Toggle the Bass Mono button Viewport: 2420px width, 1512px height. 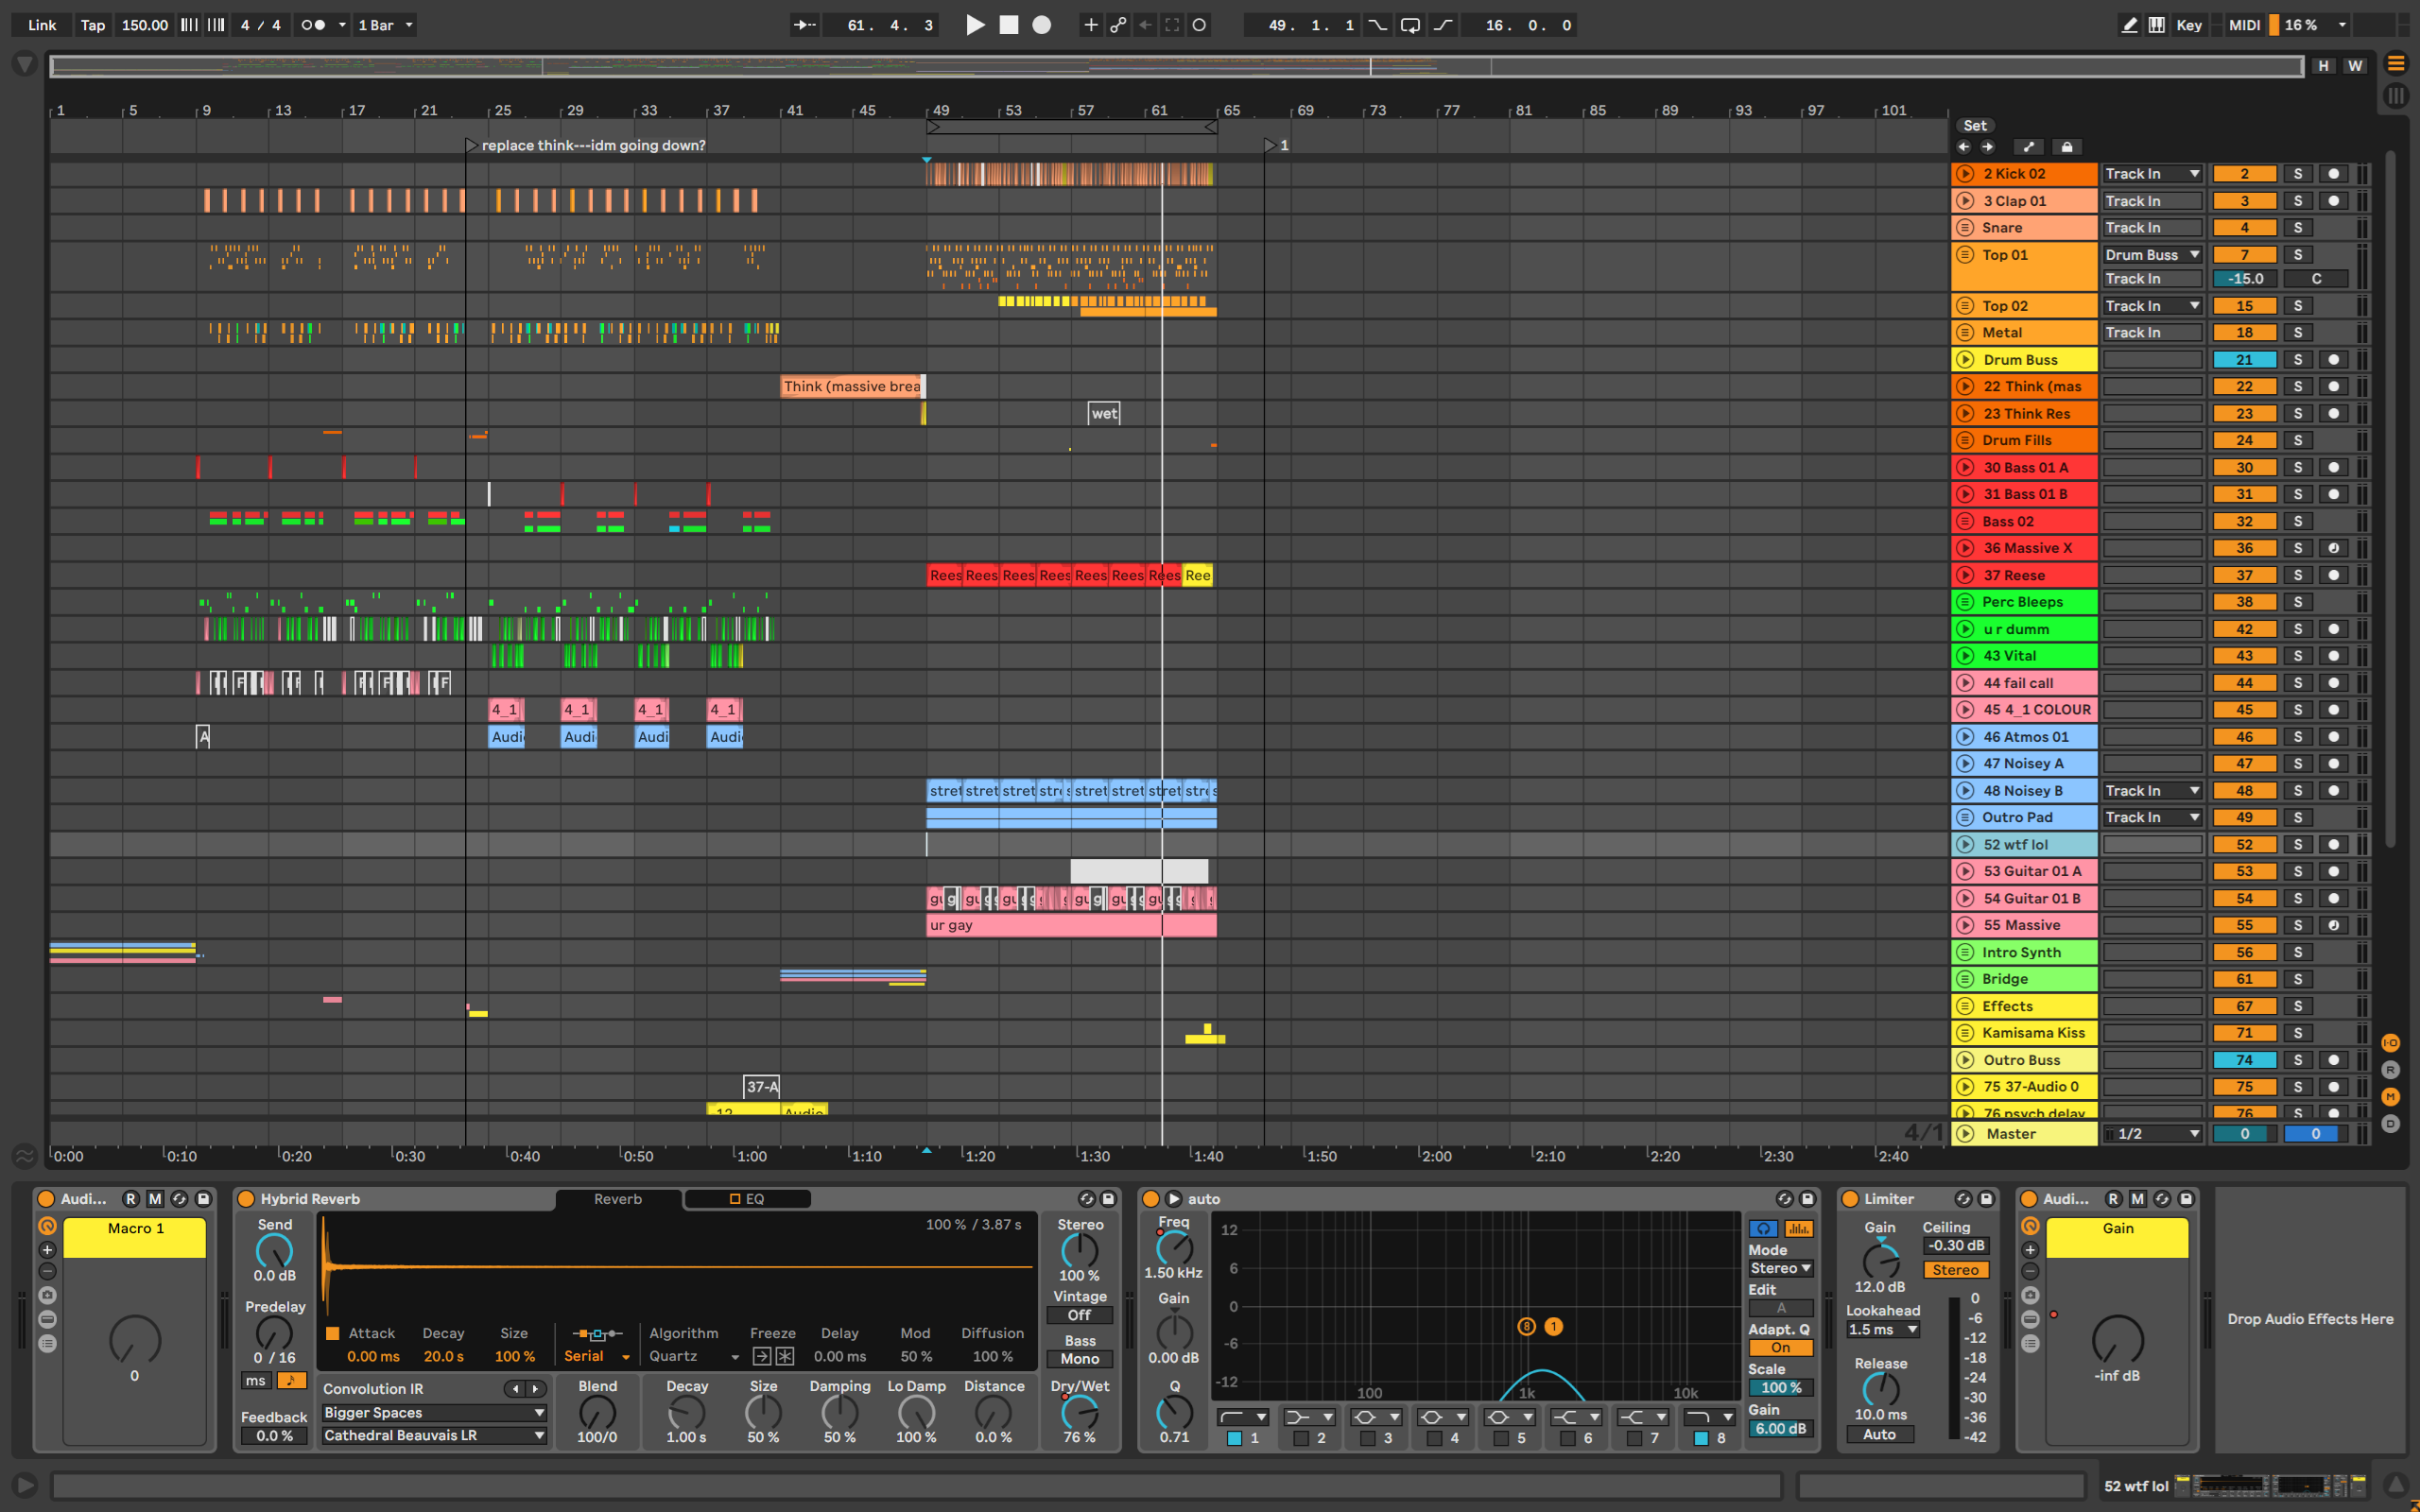(1079, 1359)
